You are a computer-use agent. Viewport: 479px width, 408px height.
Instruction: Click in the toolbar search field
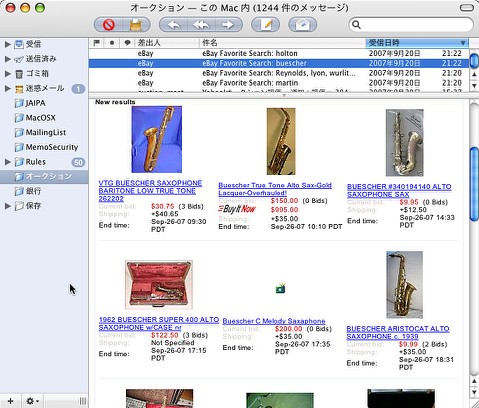[x=411, y=25]
